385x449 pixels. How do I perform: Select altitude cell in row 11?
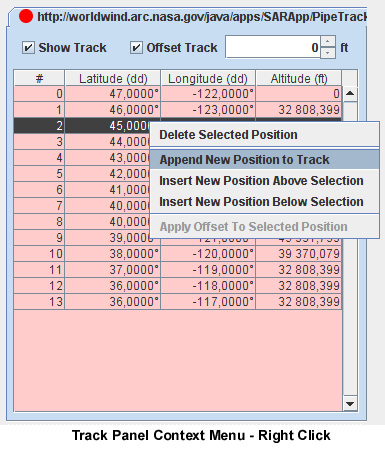click(x=299, y=270)
